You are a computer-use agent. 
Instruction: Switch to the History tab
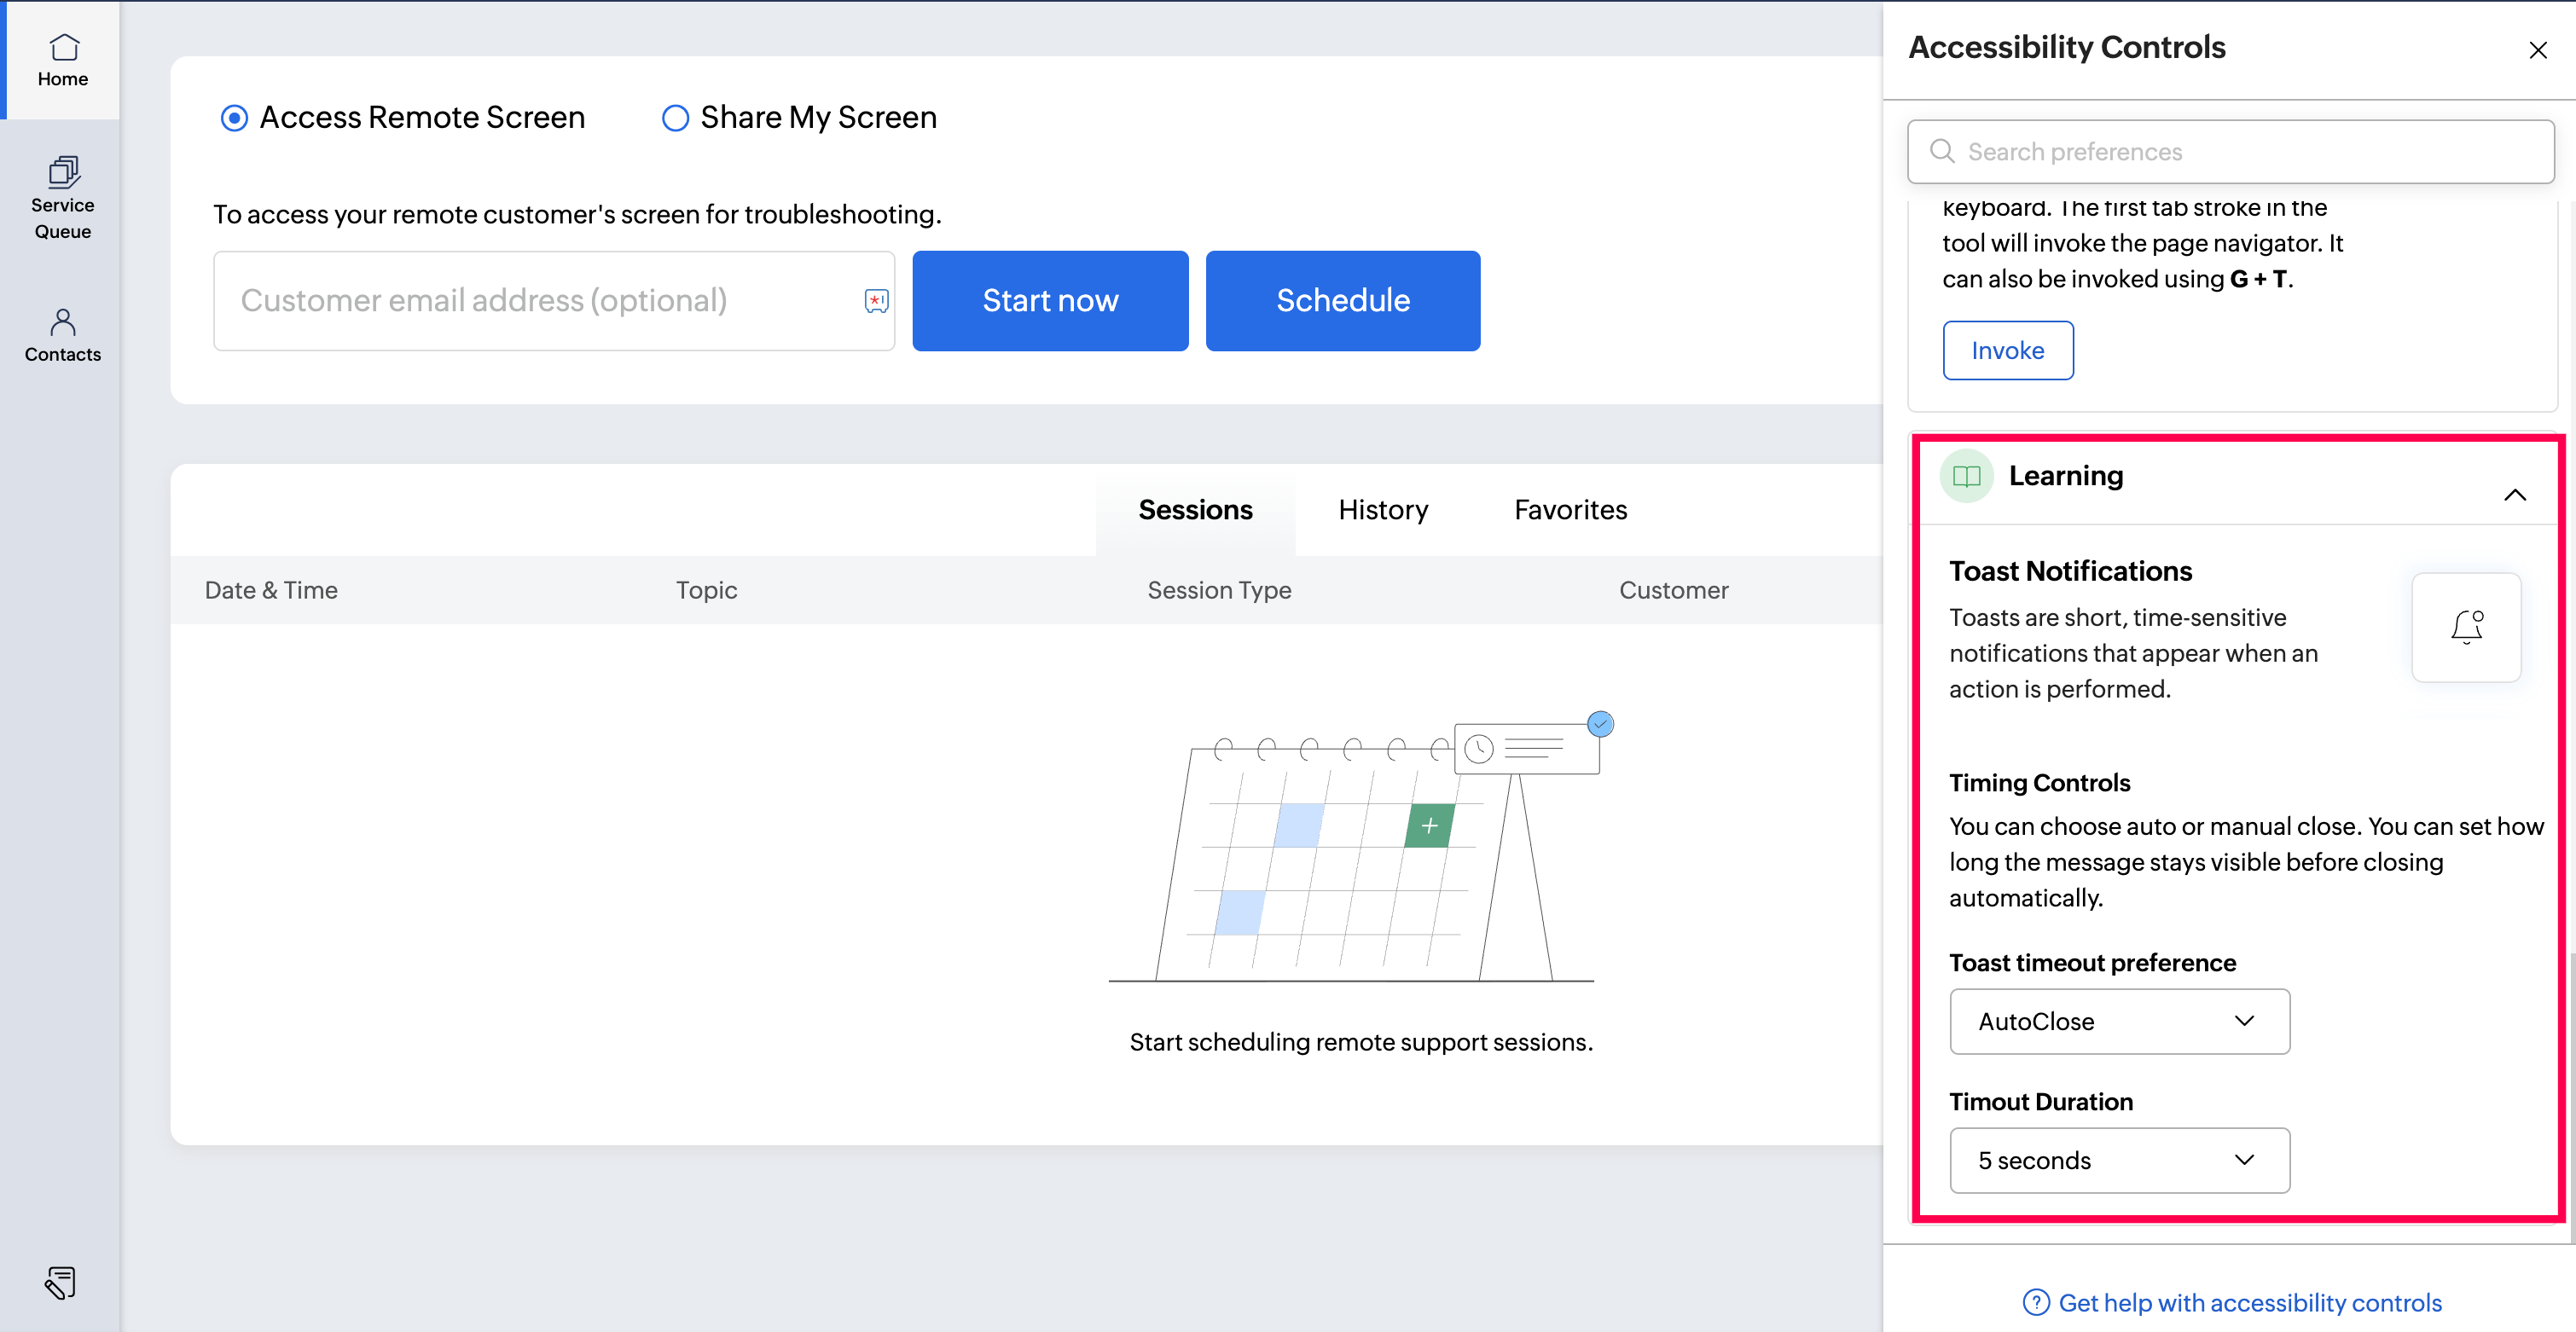pyautogui.click(x=1383, y=510)
